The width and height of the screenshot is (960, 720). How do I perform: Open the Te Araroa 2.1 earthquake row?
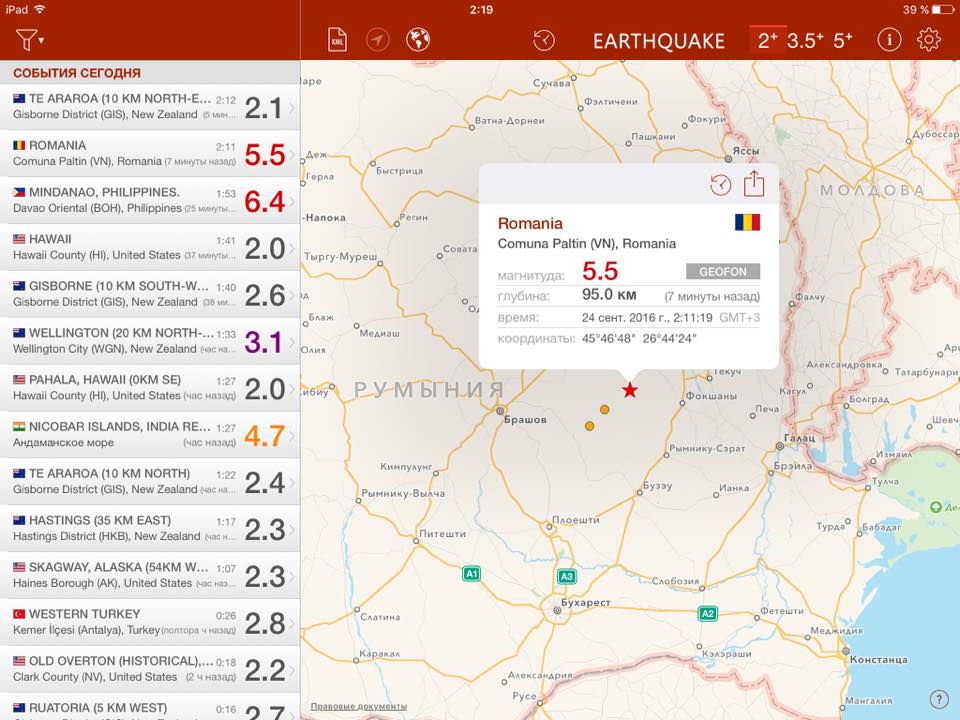(x=150, y=107)
